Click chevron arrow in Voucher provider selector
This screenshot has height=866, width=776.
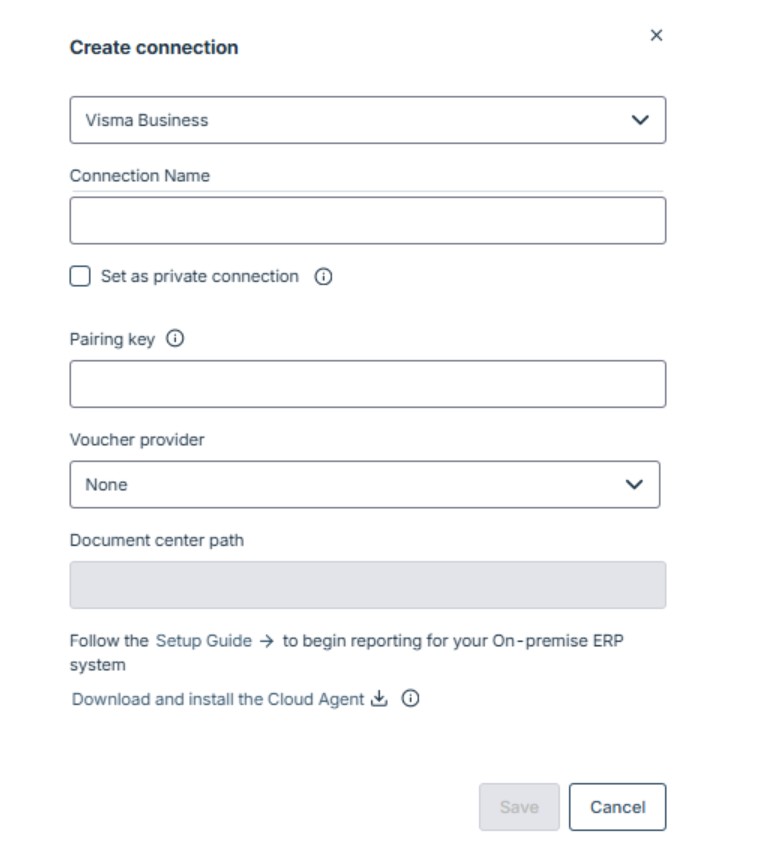634,485
